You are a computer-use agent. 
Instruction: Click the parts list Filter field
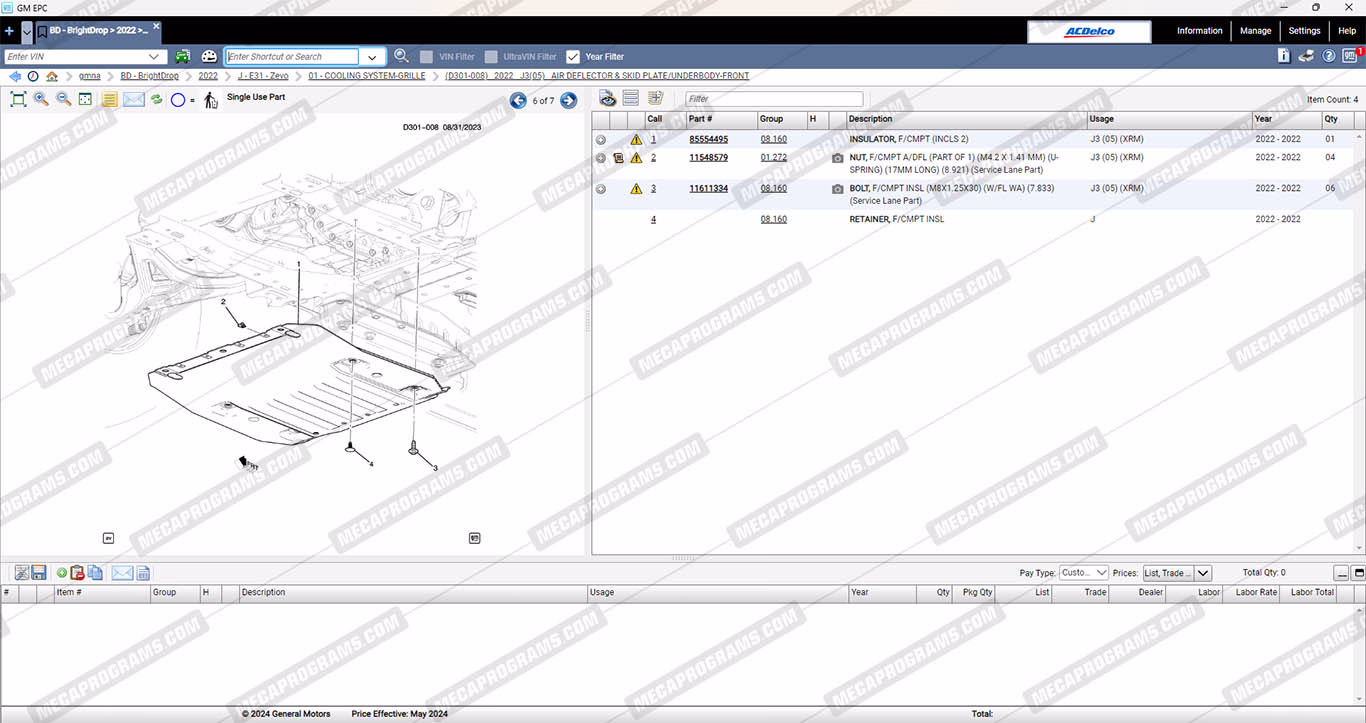[773, 99]
